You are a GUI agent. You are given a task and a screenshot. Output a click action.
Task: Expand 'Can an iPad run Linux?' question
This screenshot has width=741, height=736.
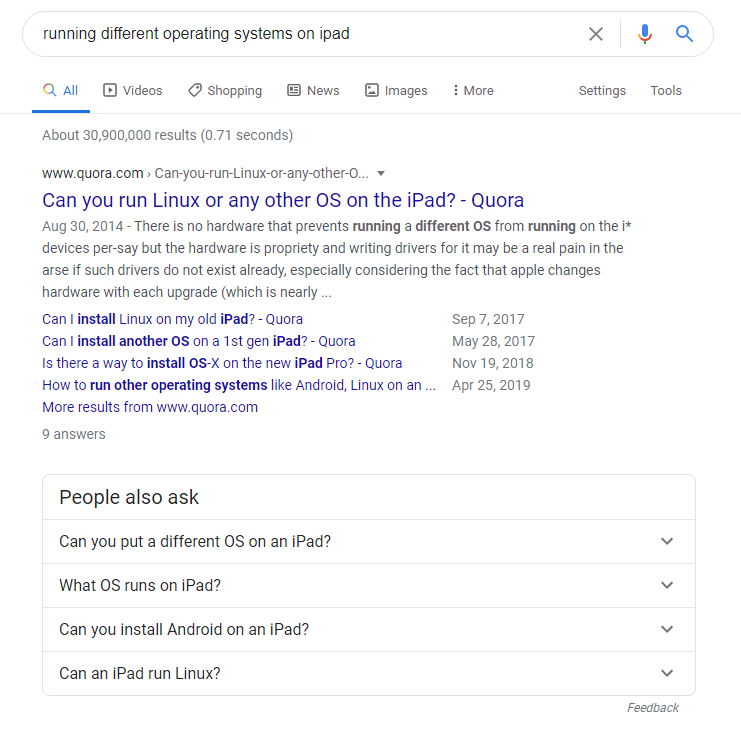(369, 673)
